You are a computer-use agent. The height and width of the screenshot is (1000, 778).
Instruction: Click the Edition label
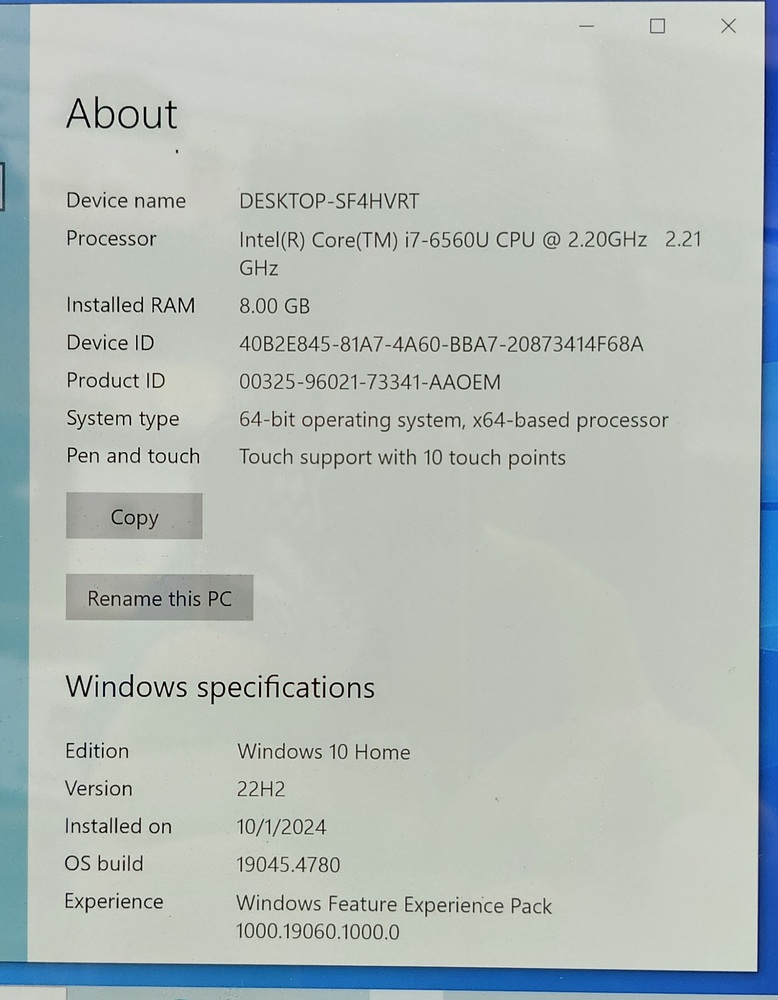[x=97, y=751]
